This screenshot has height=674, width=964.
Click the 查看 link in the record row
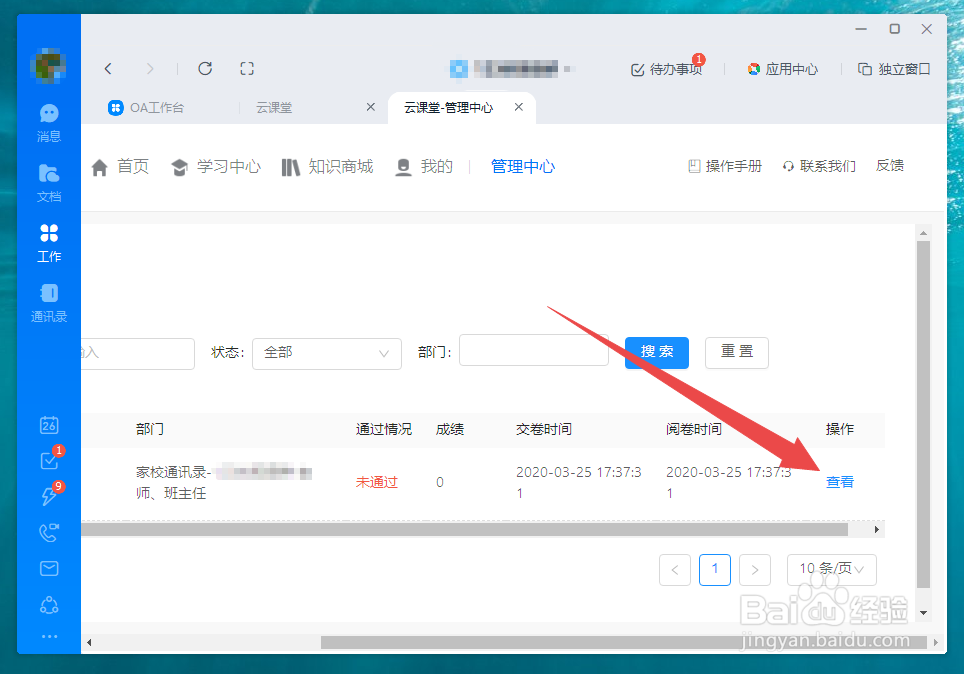pyautogui.click(x=839, y=481)
